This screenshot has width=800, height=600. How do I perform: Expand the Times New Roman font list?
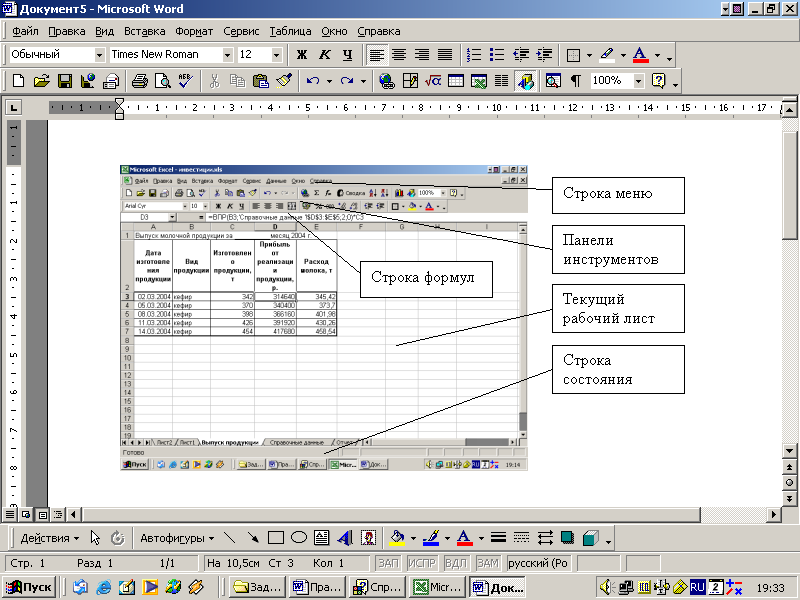(228, 55)
